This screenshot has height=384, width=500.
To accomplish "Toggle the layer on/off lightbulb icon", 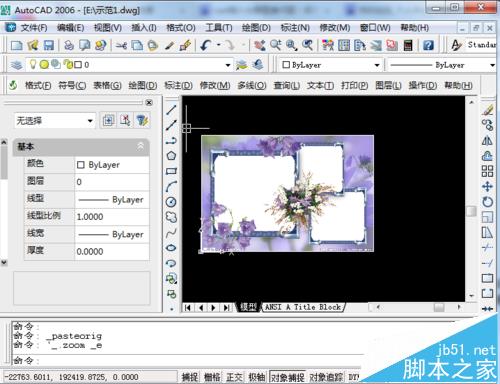I will pos(33,64).
